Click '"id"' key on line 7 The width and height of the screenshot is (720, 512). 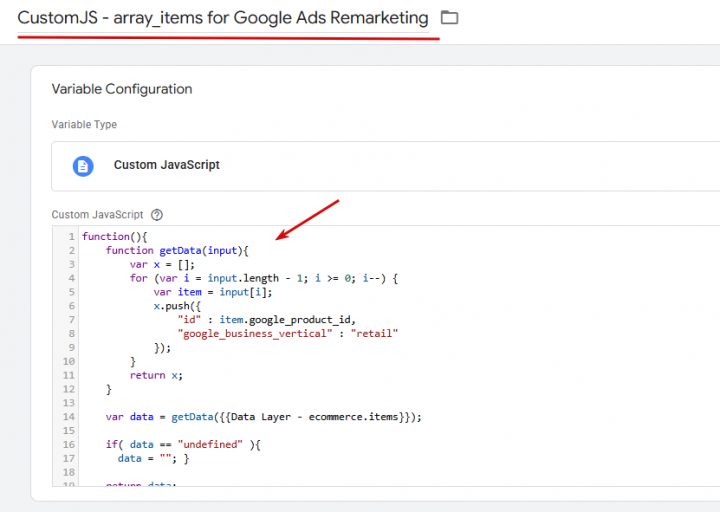point(189,320)
